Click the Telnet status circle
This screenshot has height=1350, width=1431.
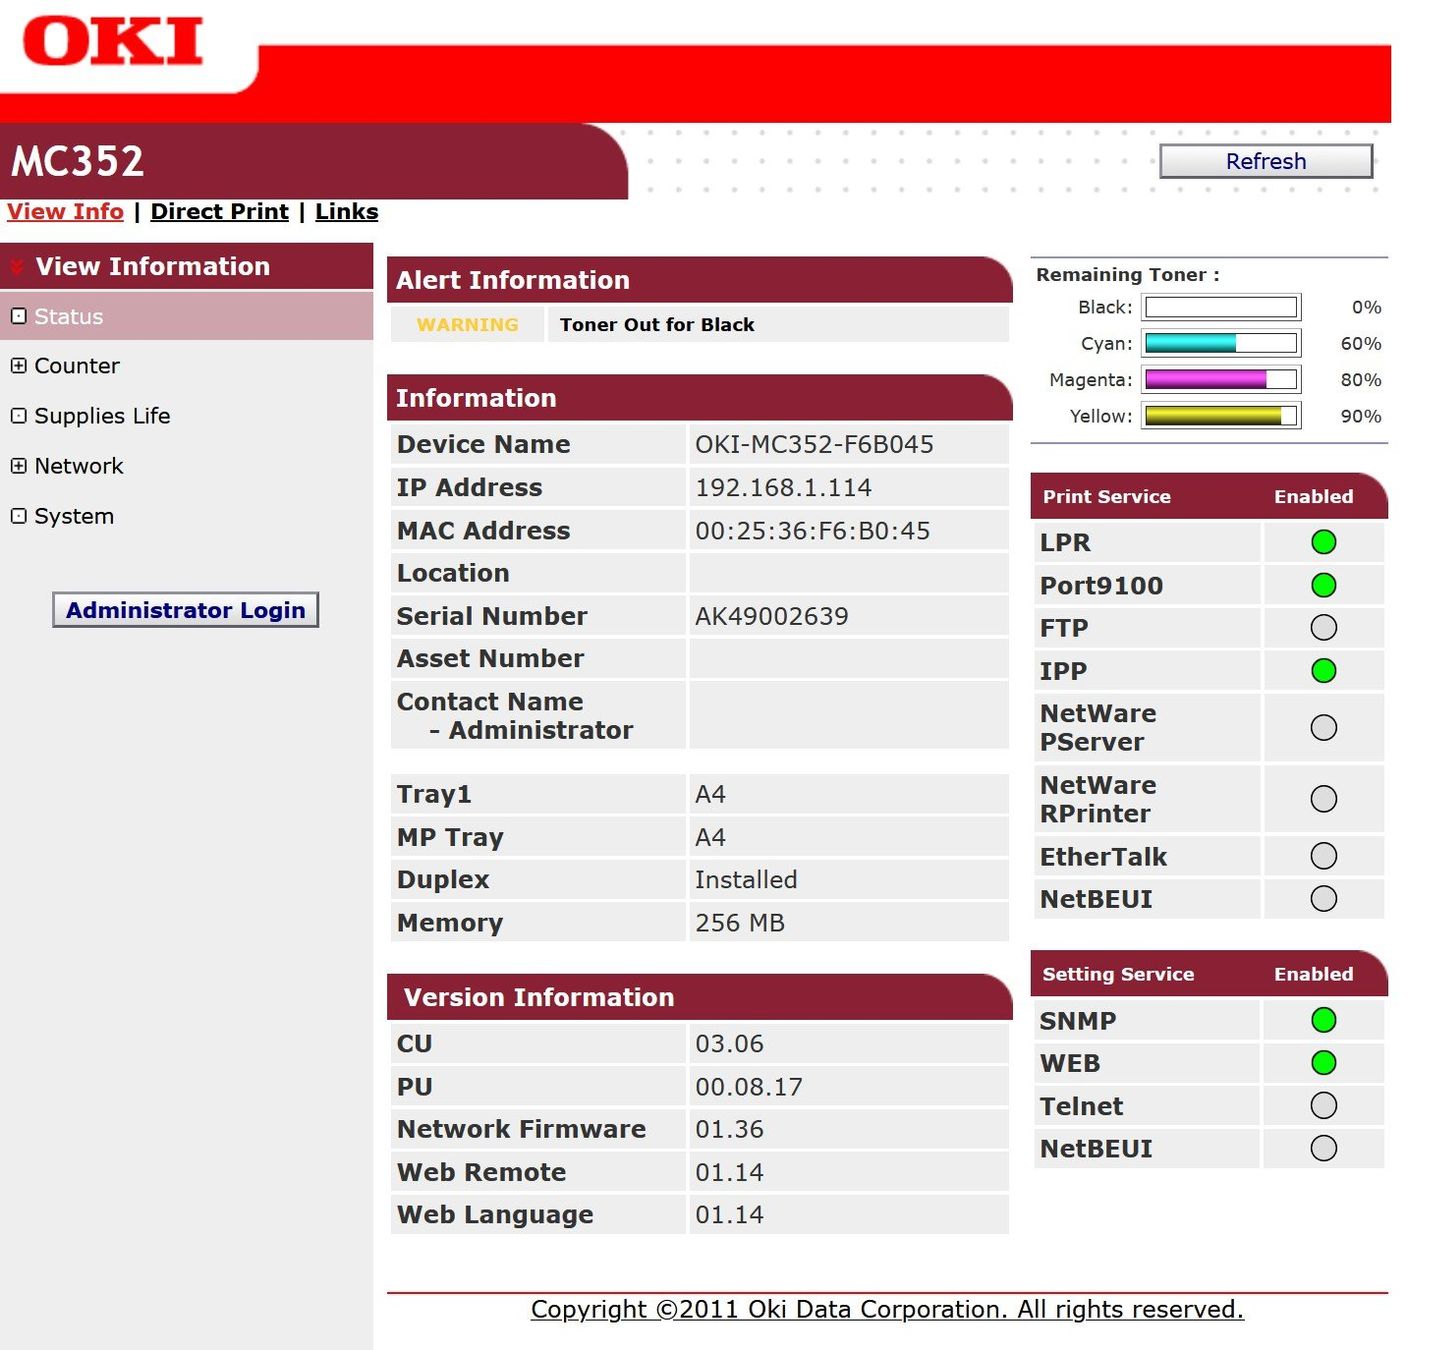point(1323,1106)
